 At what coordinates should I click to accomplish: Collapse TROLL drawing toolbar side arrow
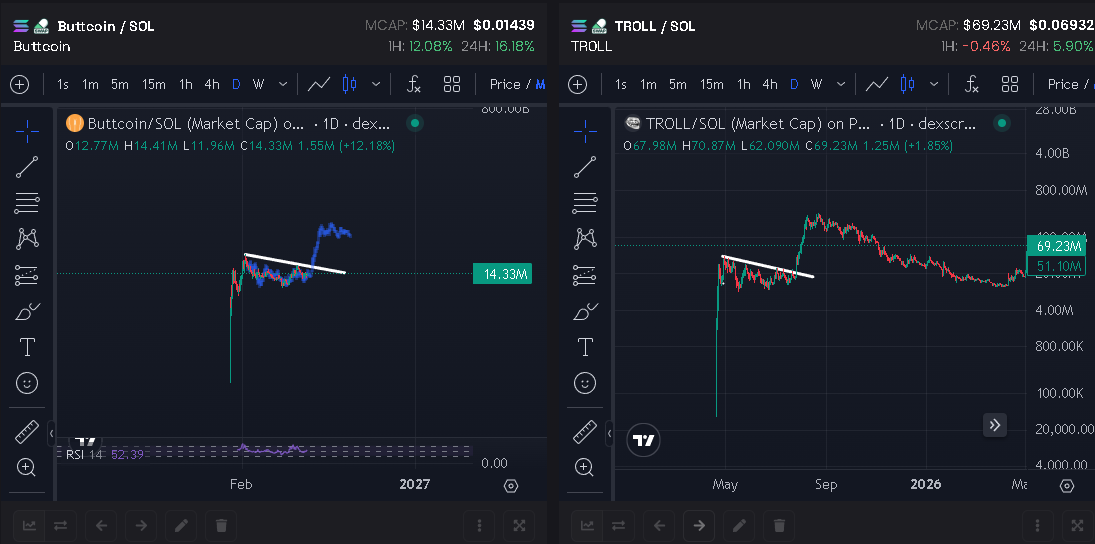coord(610,434)
